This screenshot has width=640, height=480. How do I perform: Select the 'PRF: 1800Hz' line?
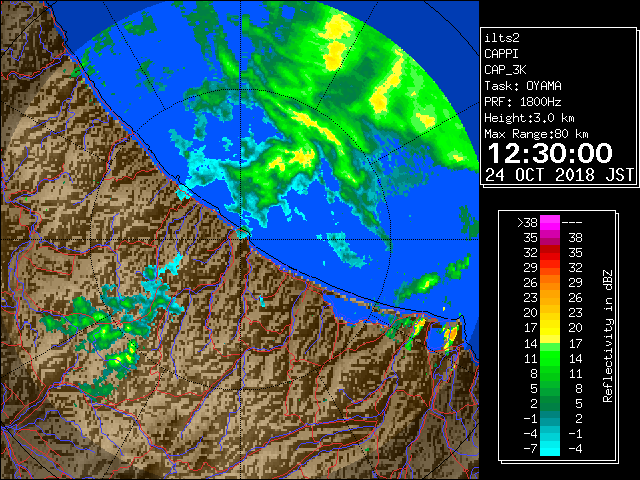point(522,102)
